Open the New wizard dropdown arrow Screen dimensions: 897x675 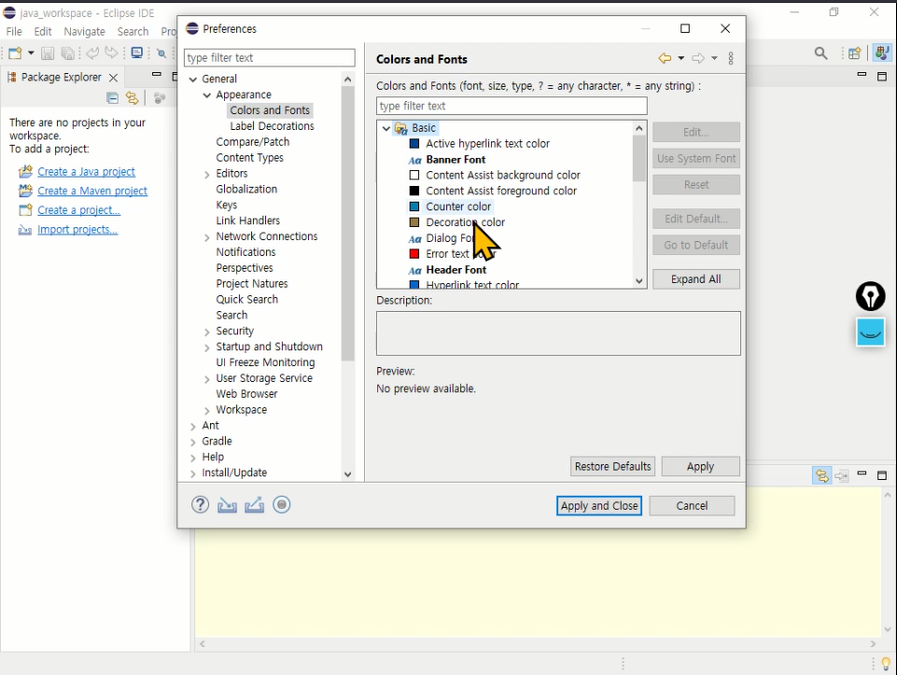[31, 53]
